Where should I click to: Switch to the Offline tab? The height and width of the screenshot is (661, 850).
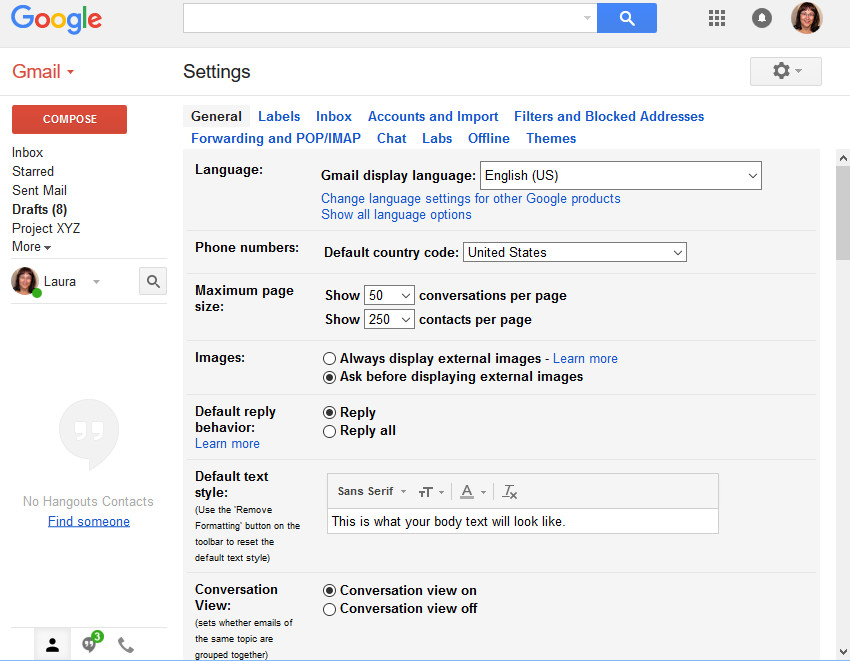(488, 138)
